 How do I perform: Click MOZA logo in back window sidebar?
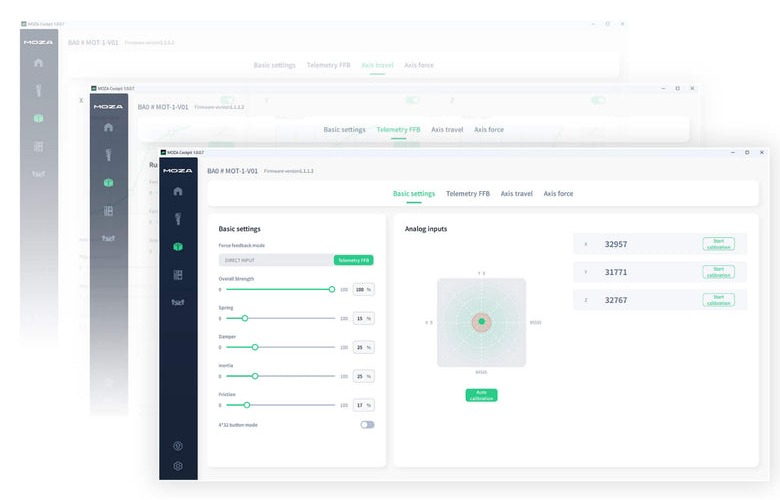pos(38,42)
